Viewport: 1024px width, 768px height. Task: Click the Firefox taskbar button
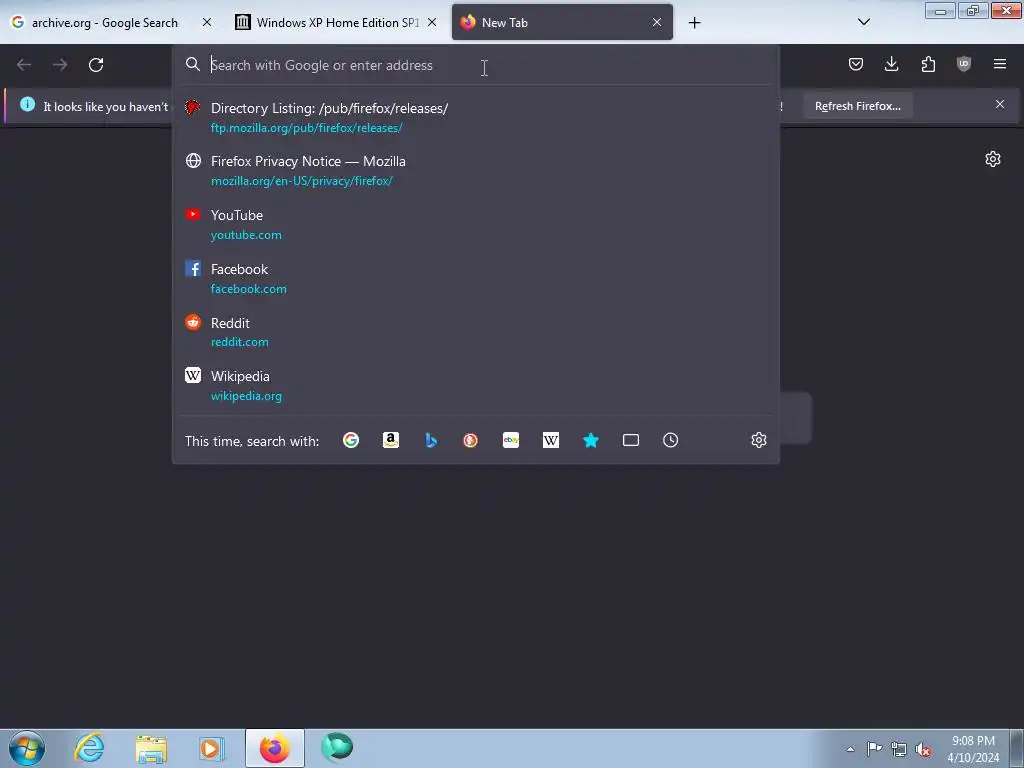[x=275, y=748]
